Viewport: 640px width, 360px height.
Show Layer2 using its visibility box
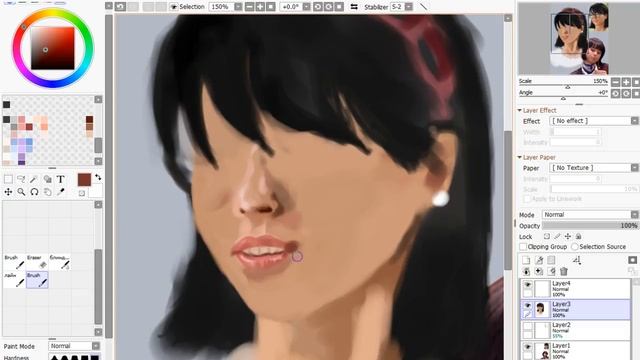click(527, 326)
